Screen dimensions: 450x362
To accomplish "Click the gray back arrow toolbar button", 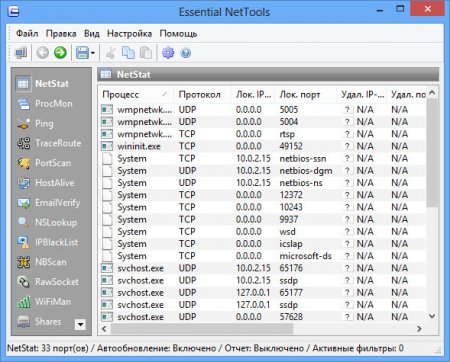I will tap(43, 53).
